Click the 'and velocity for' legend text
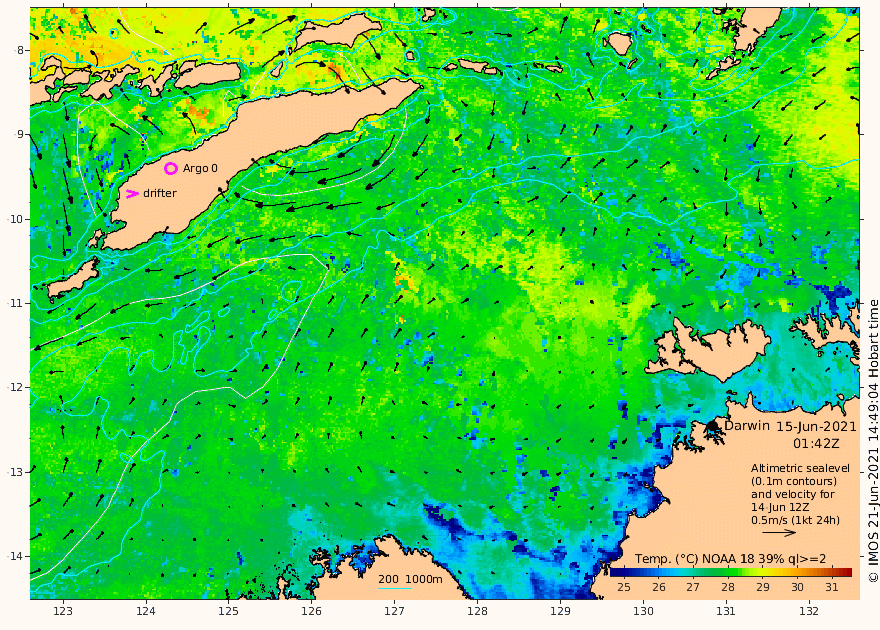The image size is (880, 630). click(x=793, y=494)
